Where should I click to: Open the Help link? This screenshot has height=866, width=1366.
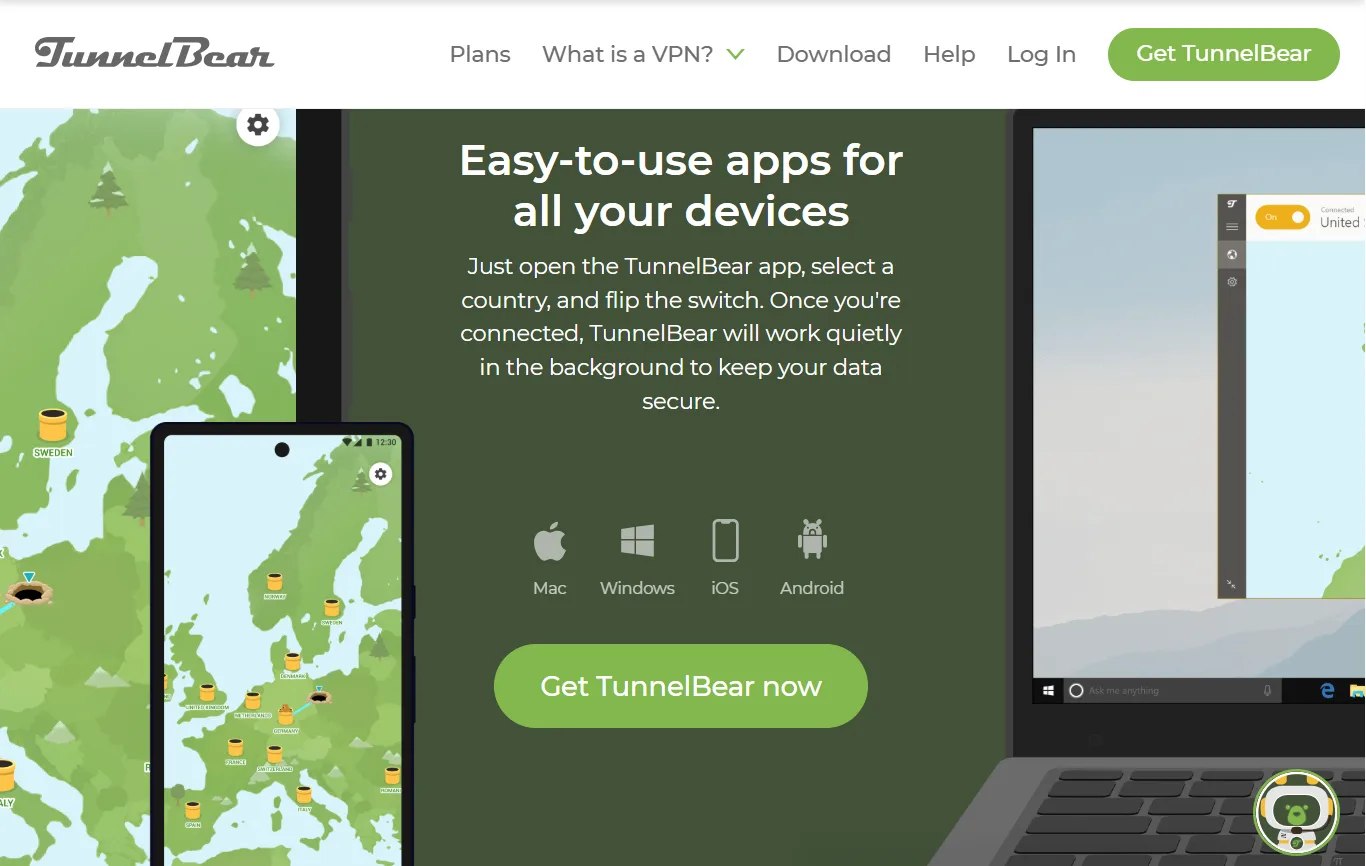(x=949, y=54)
